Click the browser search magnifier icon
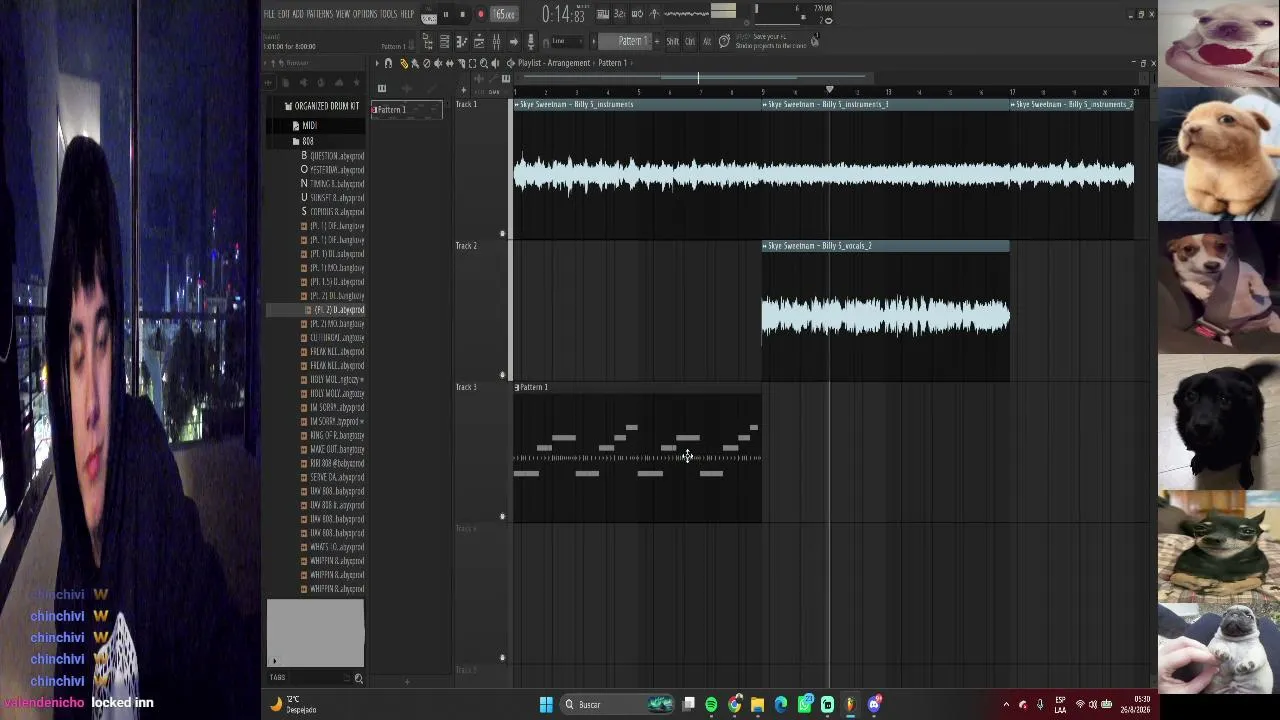Screen dimensions: 1280x720 [x=358, y=679]
